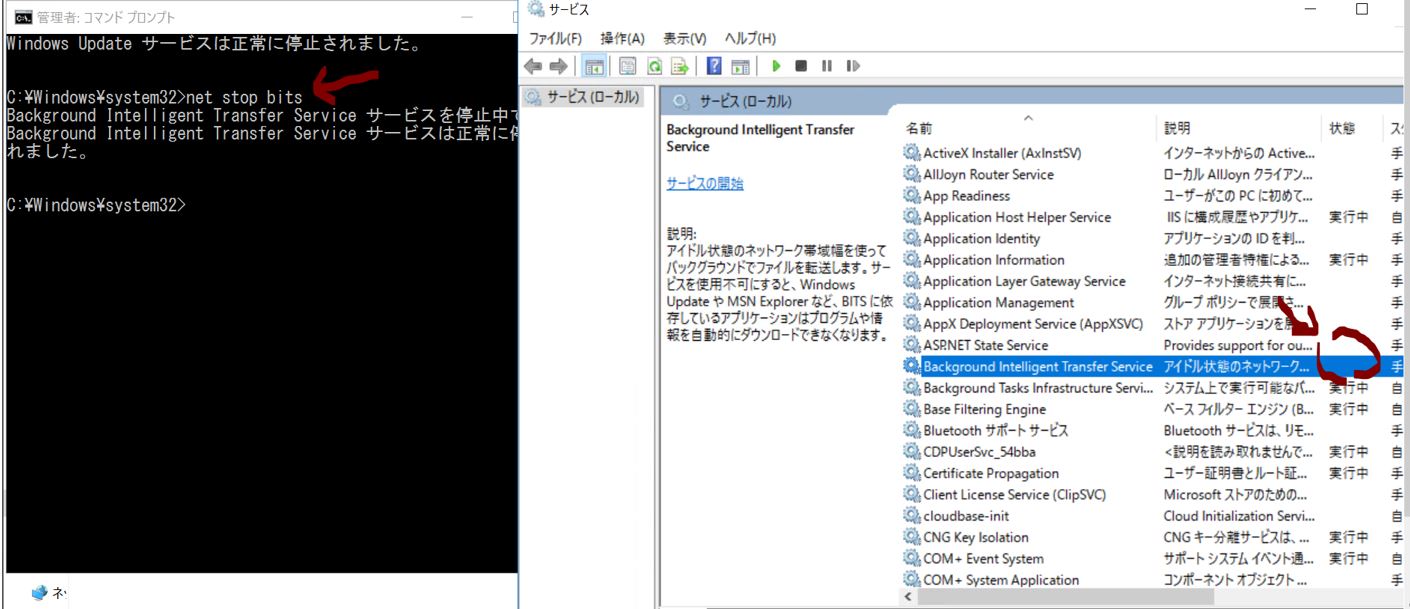Select the Base Filtering Engine service row
Screen dimensions: 1410x609
click(984, 409)
